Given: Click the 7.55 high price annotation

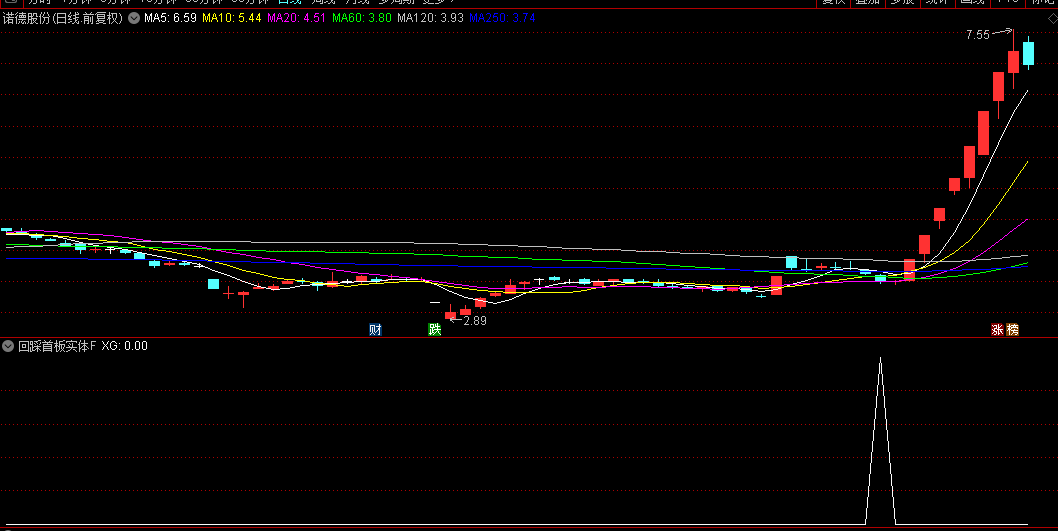Looking at the screenshot, I should [x=978, y=34].
